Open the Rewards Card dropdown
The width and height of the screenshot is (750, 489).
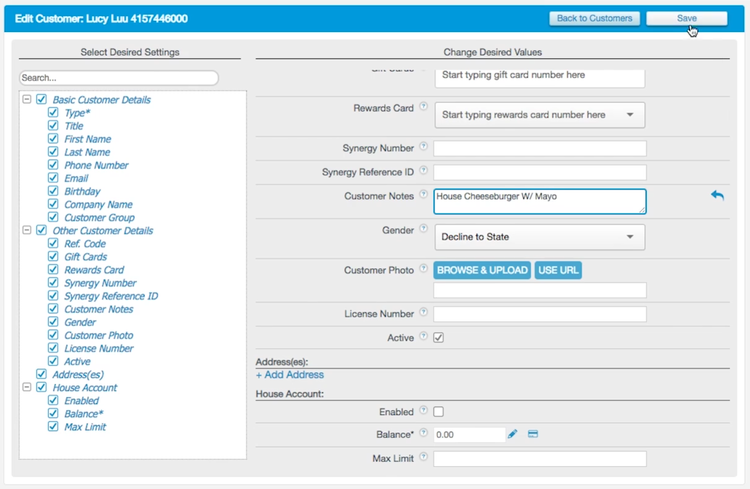[x=540, y=115]
